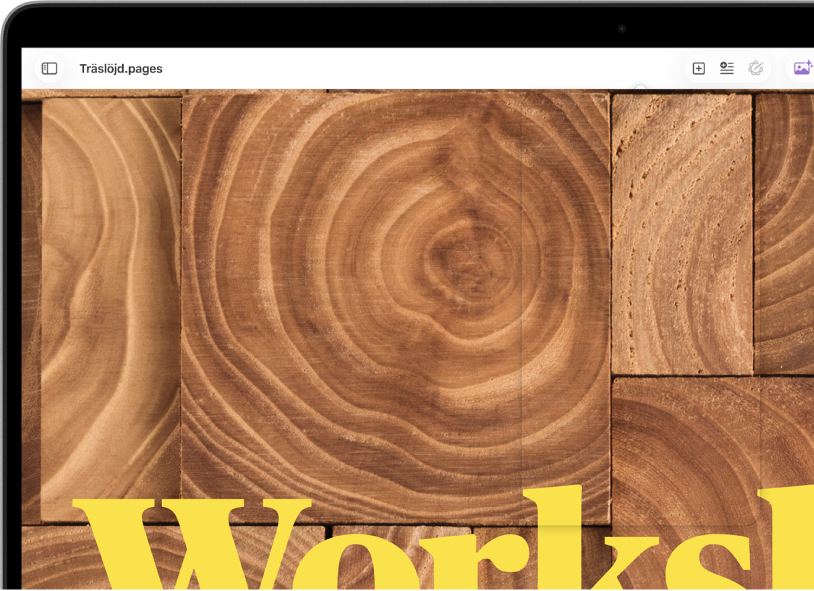Open the purple image generation icon

pyautogui.click(x=803, y=68)
